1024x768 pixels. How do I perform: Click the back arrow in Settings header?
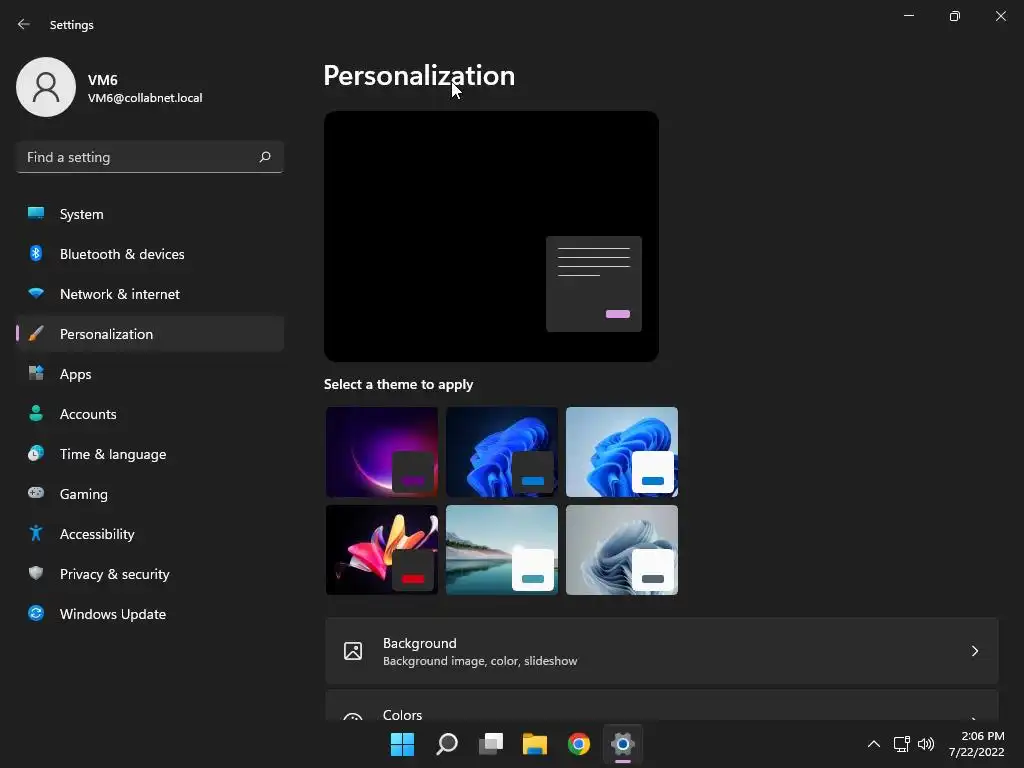coord(24,24)
